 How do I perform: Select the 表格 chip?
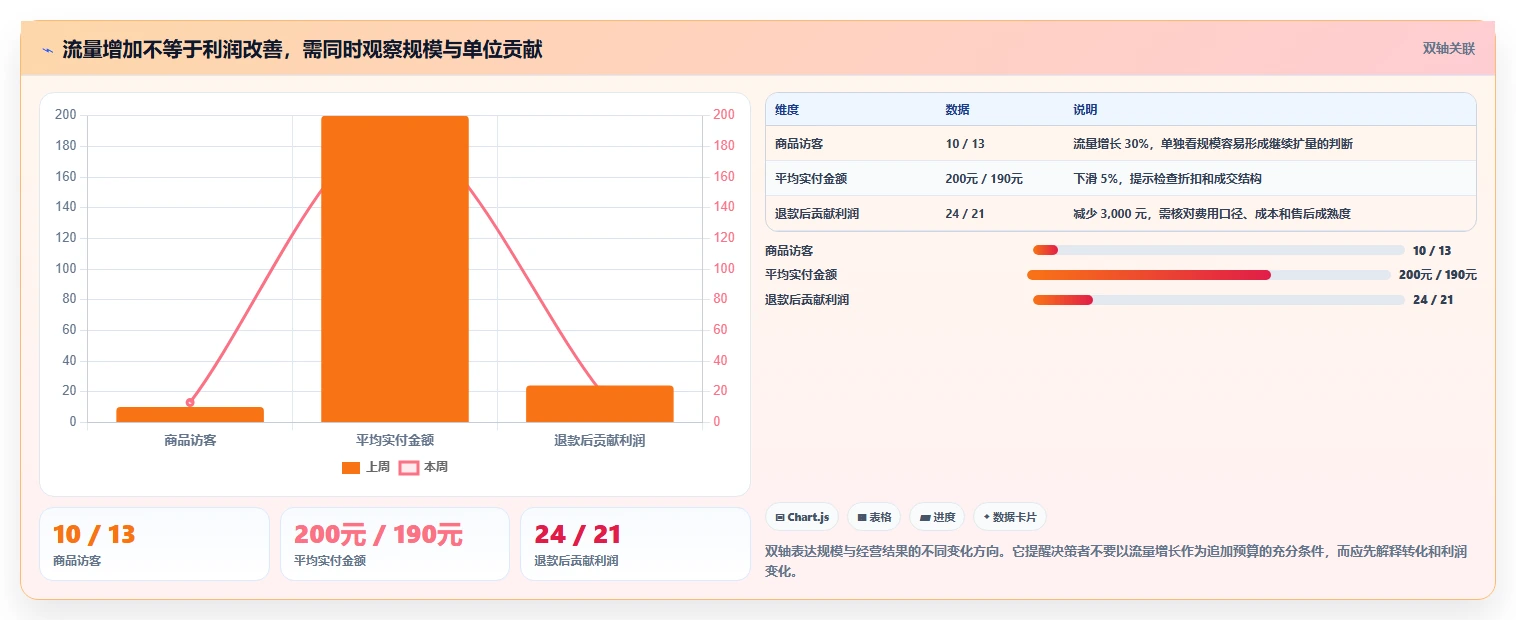pyautogui.click(x=874, y=517)
